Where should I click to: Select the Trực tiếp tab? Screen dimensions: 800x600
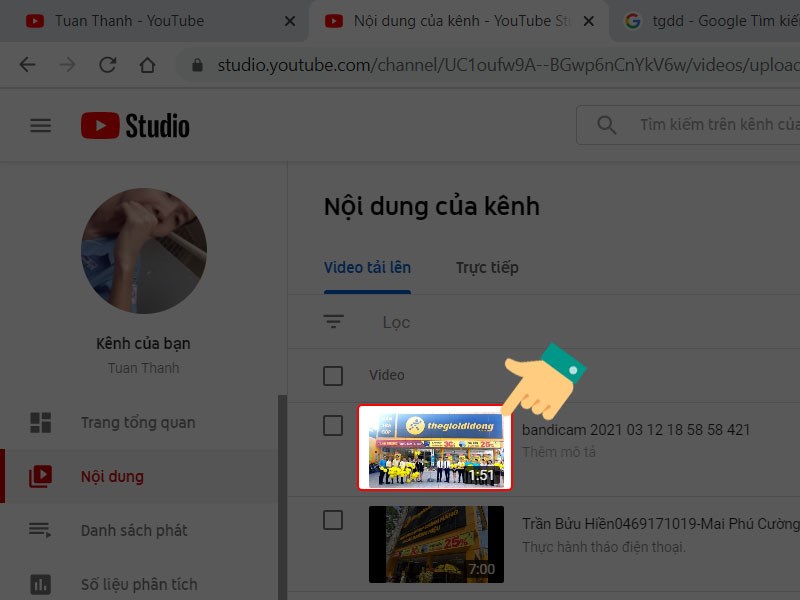tap(487, 267)
